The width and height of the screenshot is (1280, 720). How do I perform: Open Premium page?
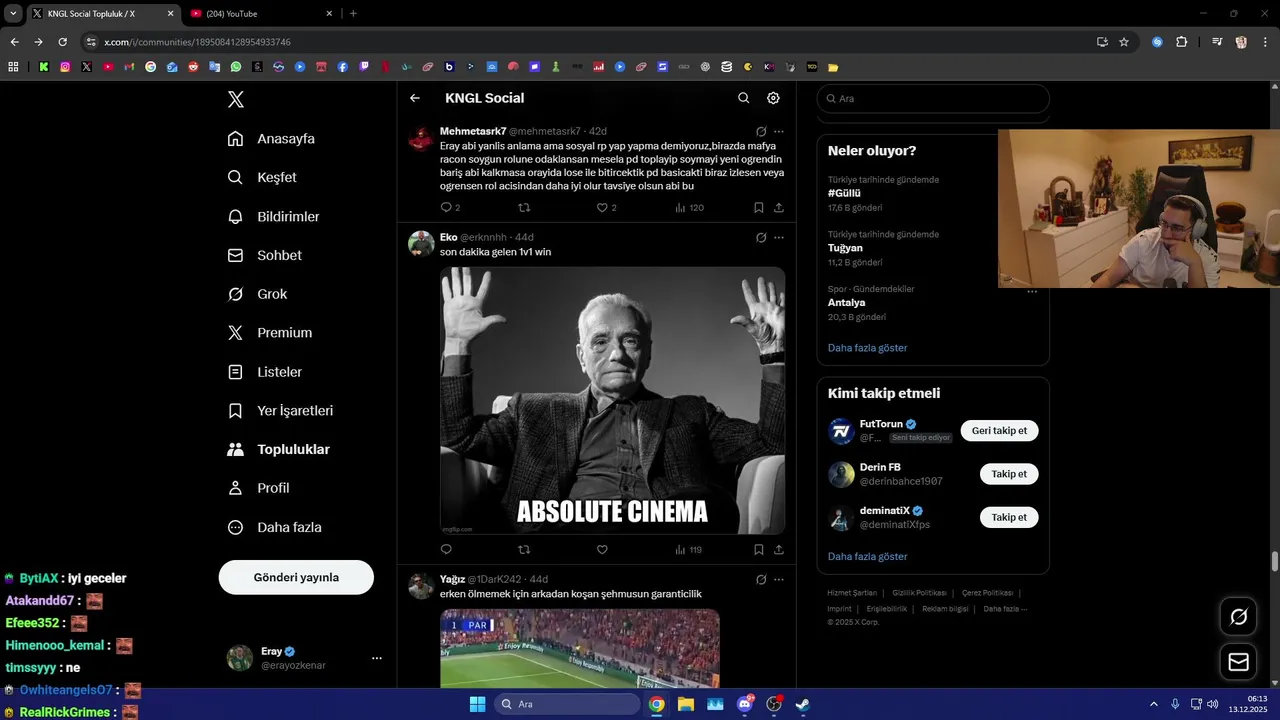click(x=269, y=333)
